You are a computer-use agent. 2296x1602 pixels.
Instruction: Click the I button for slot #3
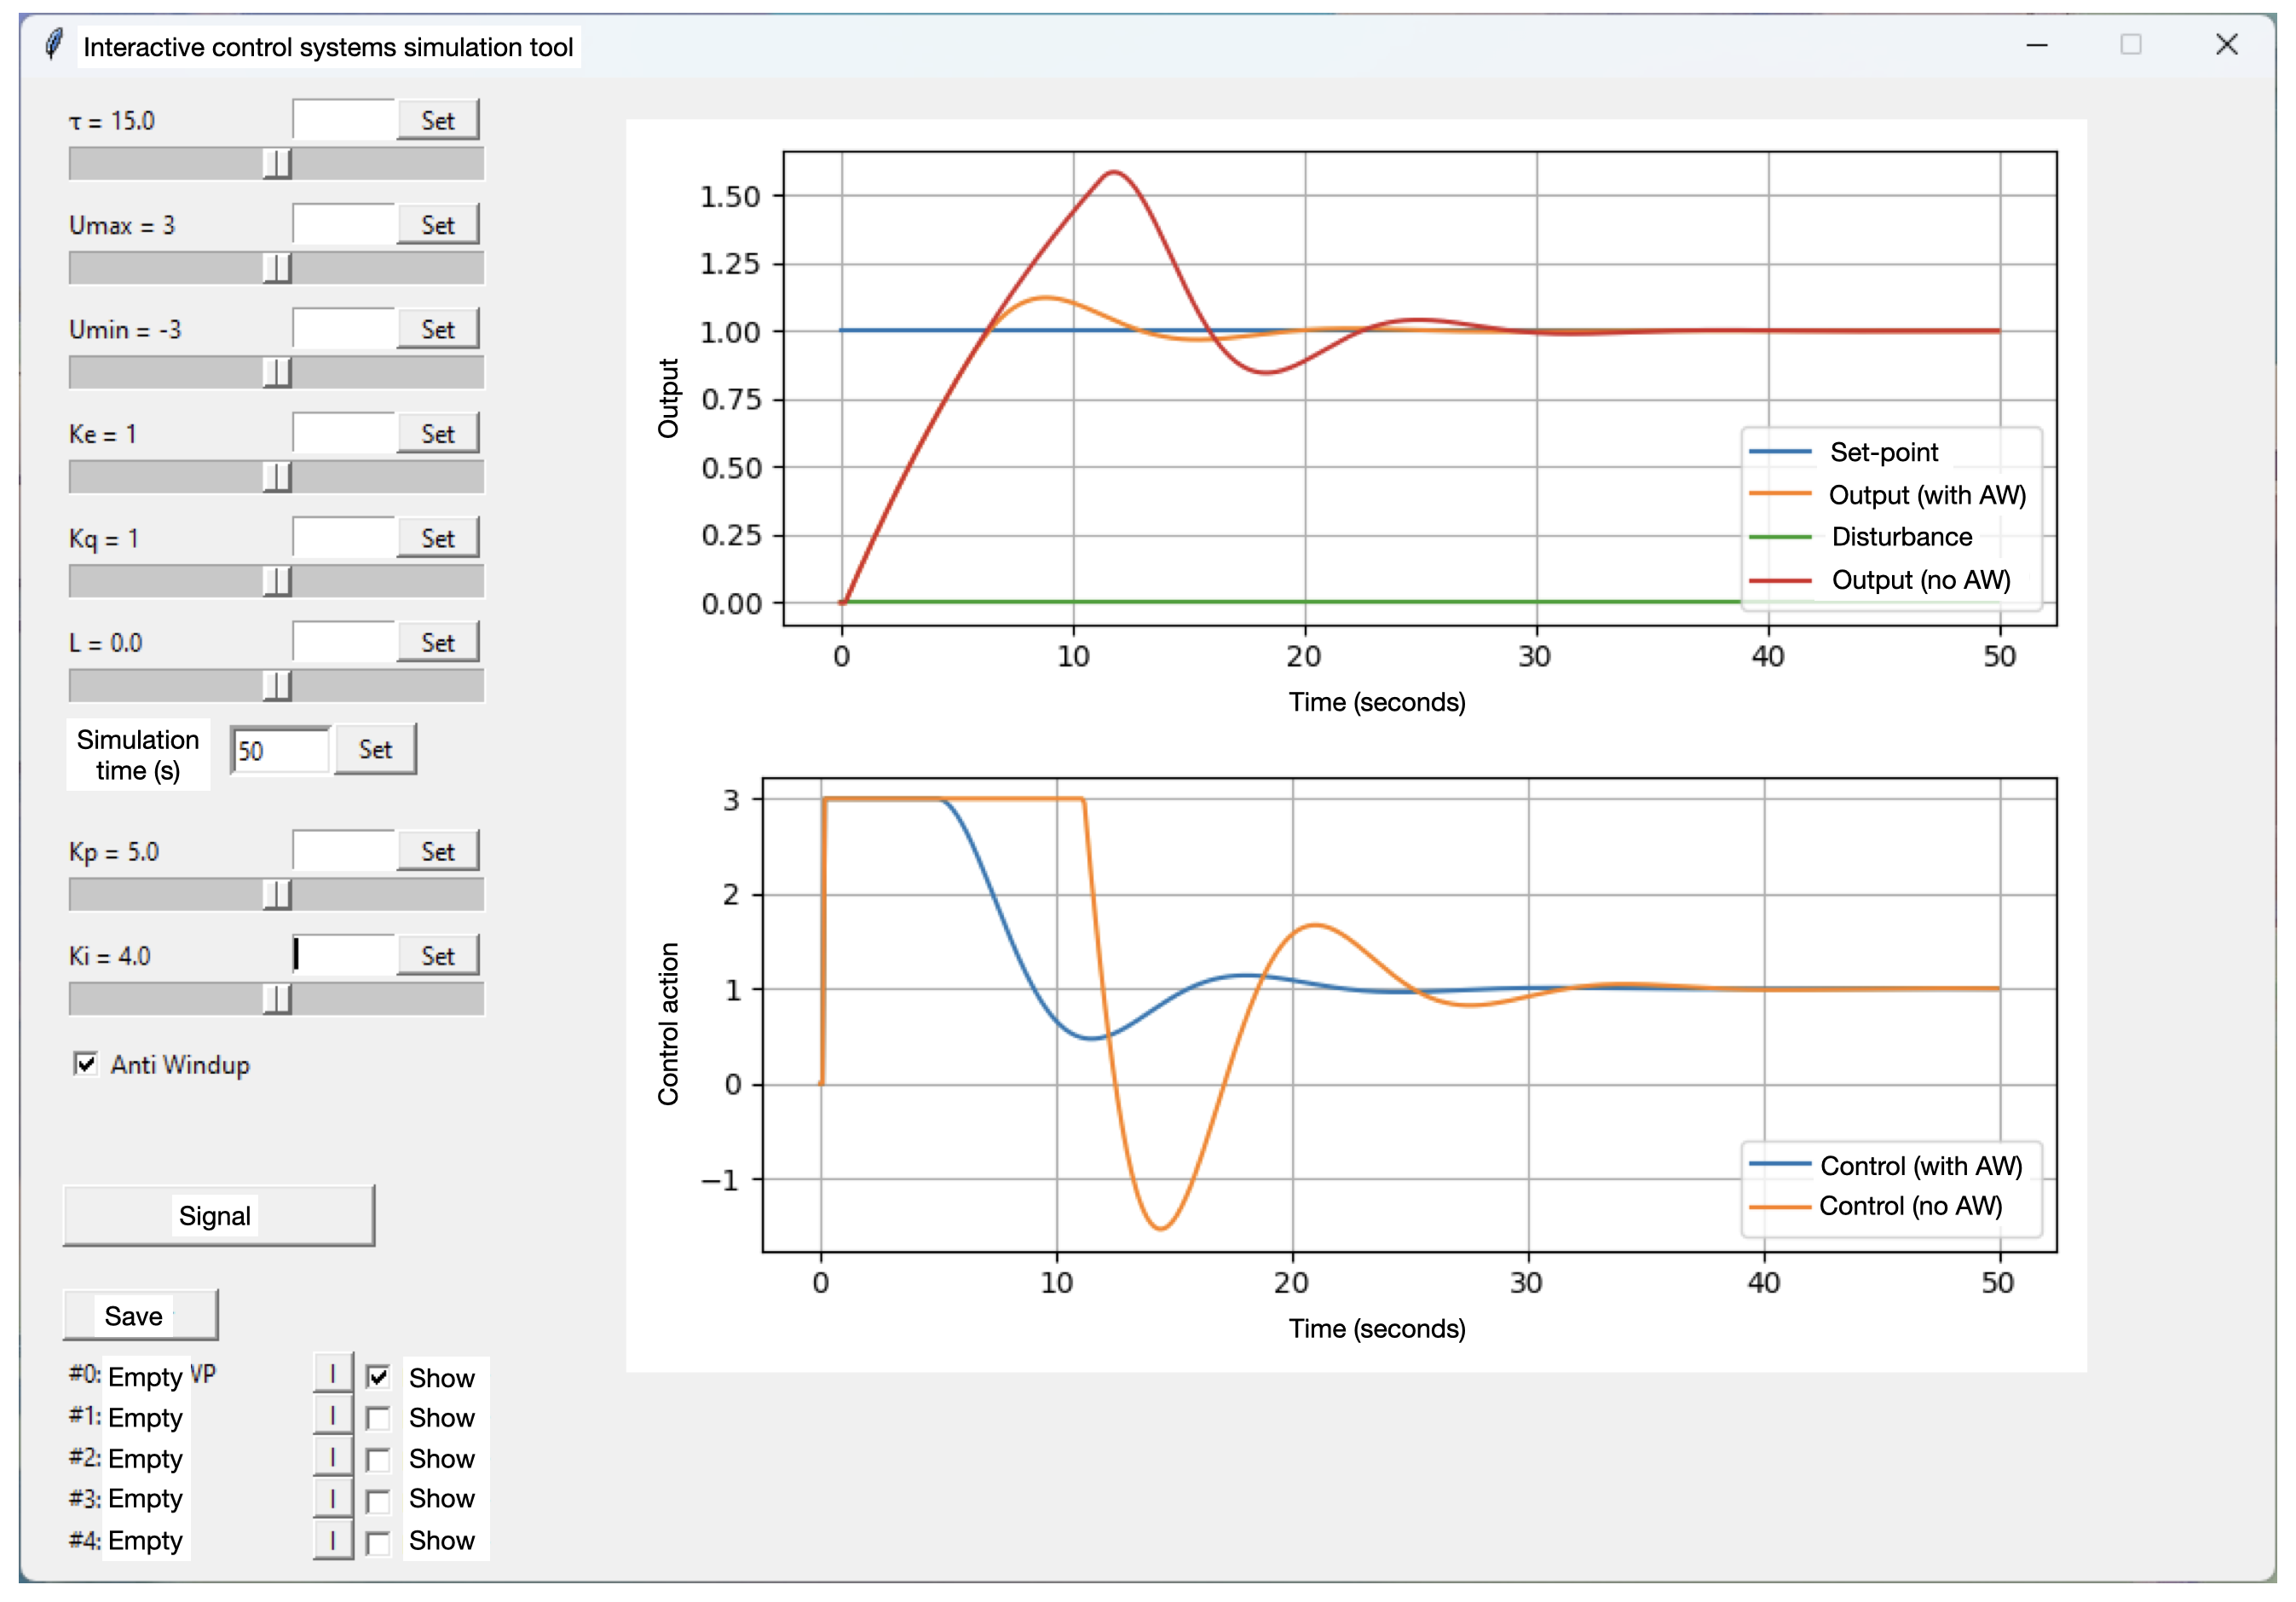coord(333,1498)
